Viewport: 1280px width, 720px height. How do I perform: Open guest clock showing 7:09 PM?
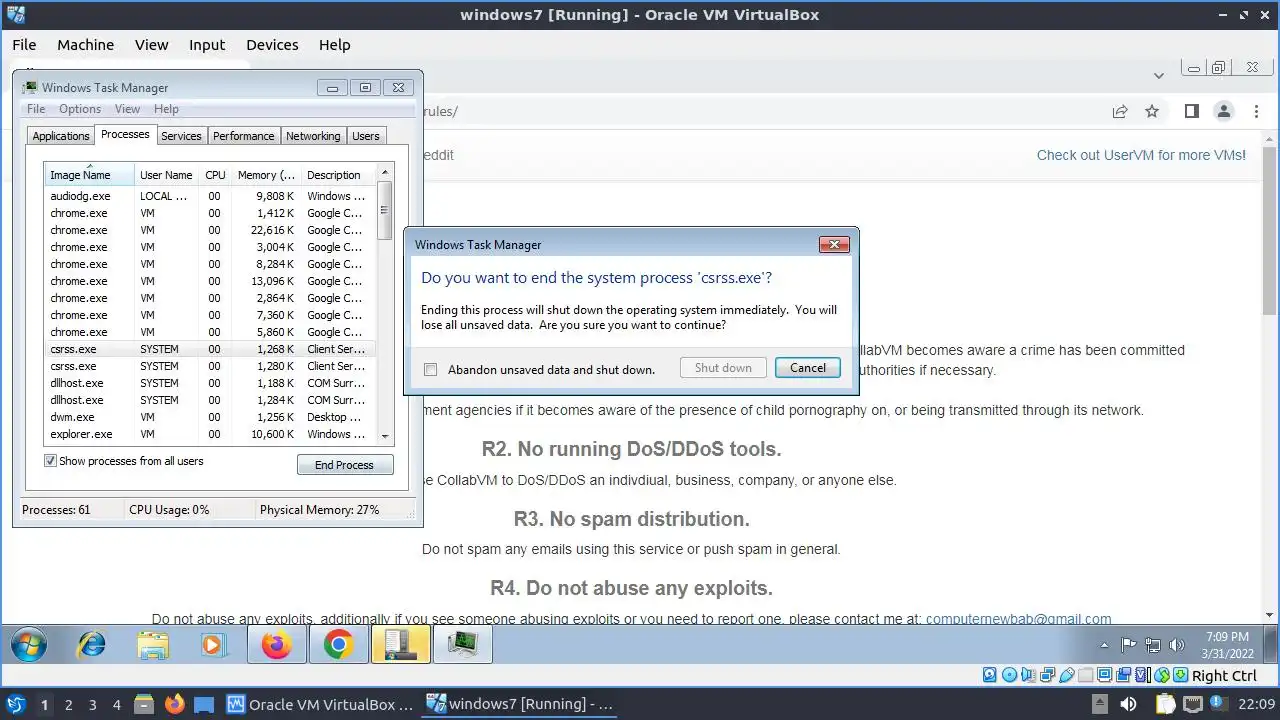1227,645
